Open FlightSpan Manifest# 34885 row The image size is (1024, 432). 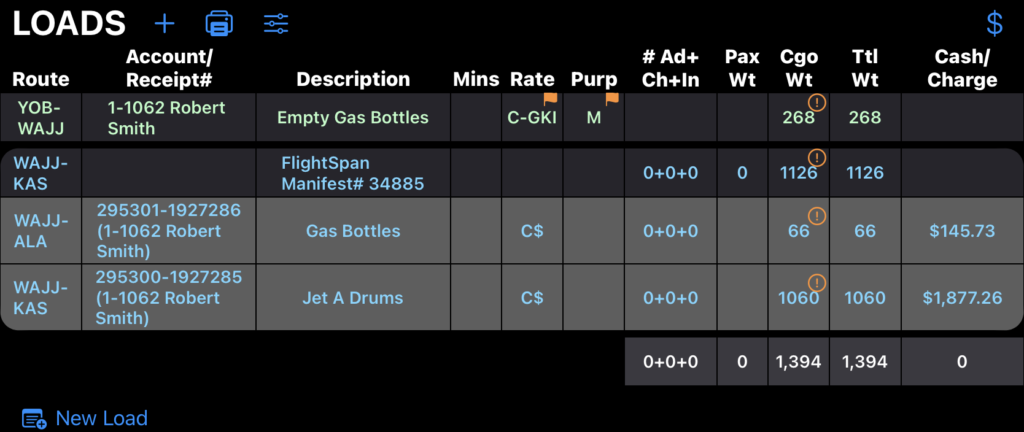pyautogui.click(x=353, y=173)
